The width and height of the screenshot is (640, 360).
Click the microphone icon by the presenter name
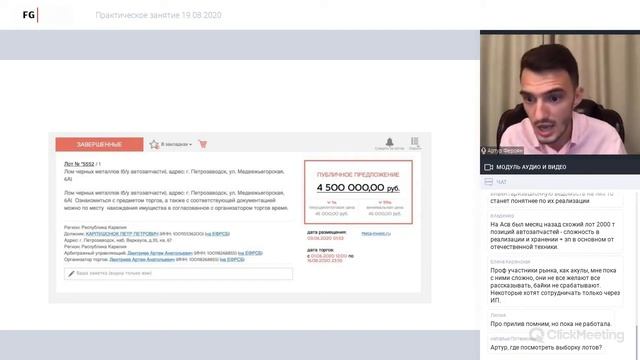click(x=484, y=151)
